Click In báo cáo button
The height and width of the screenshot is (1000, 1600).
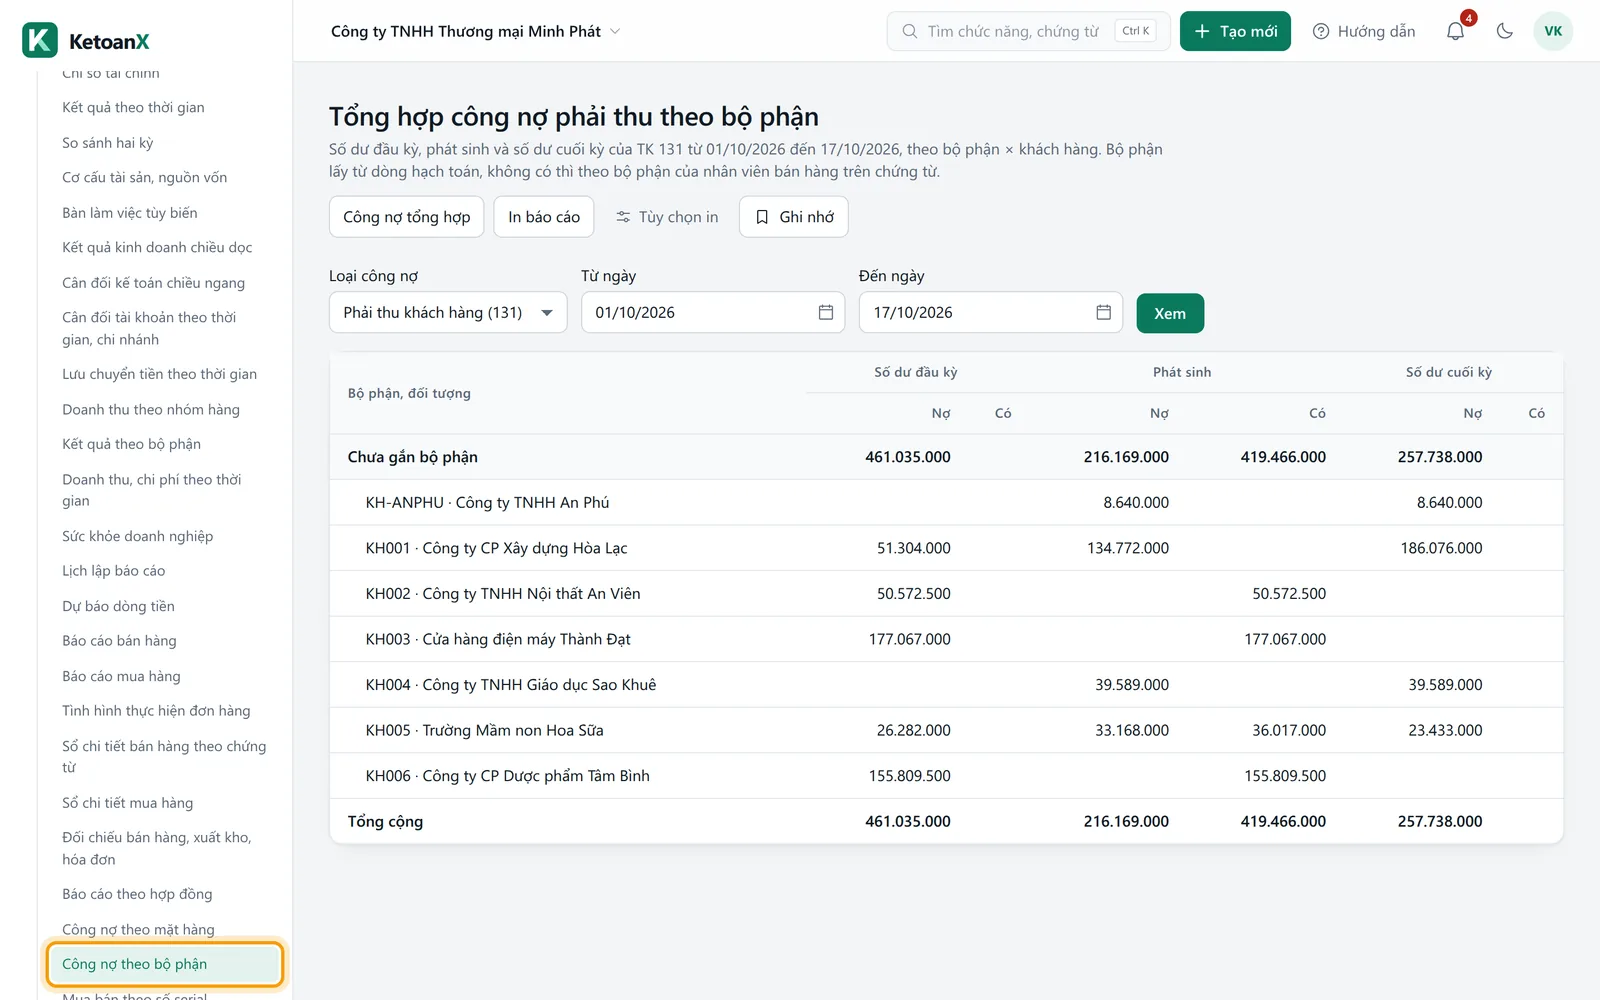tap(544, 217)
